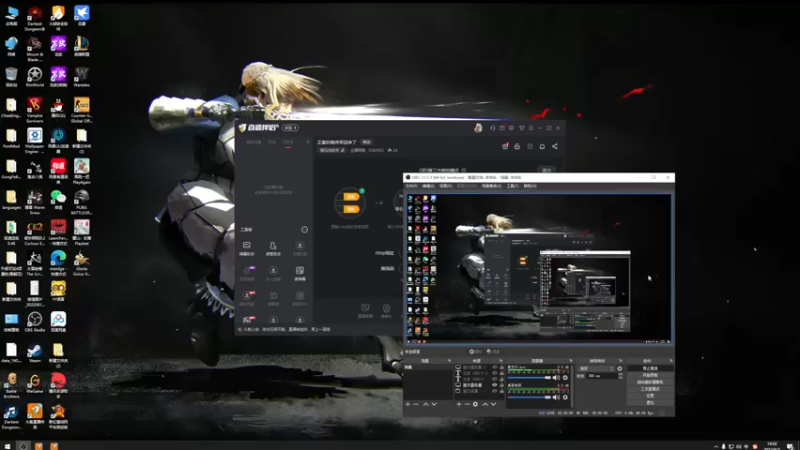Toggle visibility eye of the highlighted display capture source

(494, 385)
